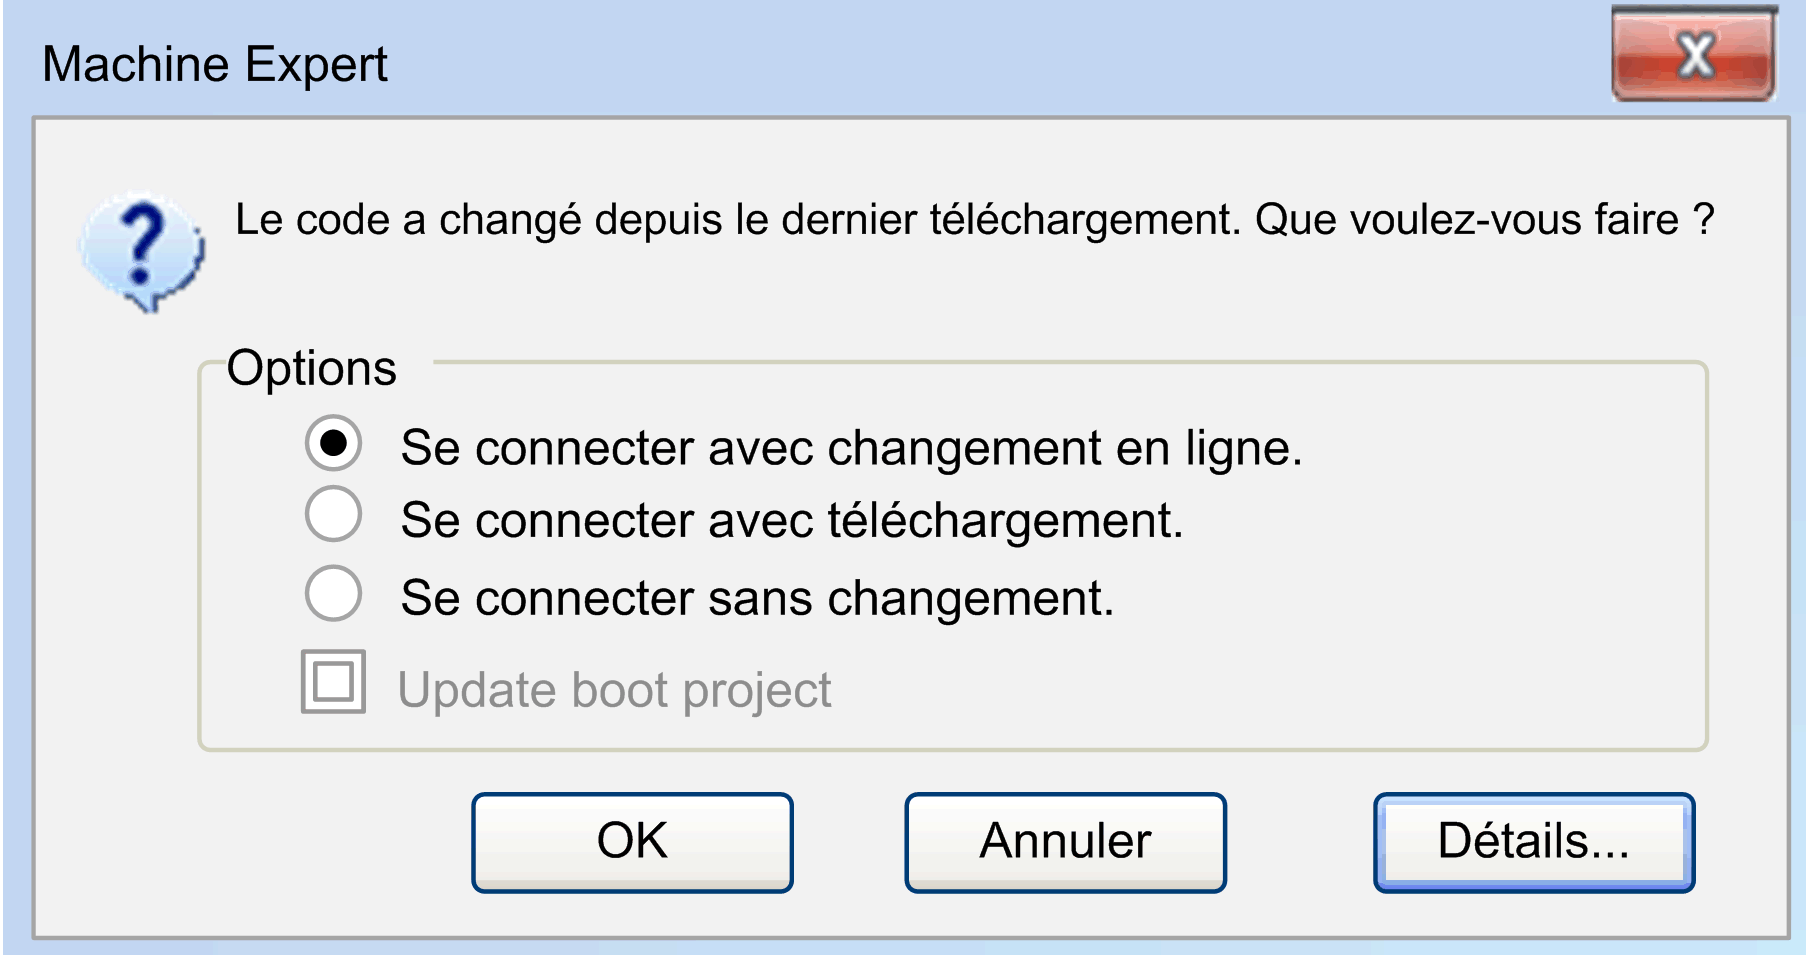Click the blue question mark icon
Image resolution: width=1809 pixels, height=956 pixels.
coord(143,251)
